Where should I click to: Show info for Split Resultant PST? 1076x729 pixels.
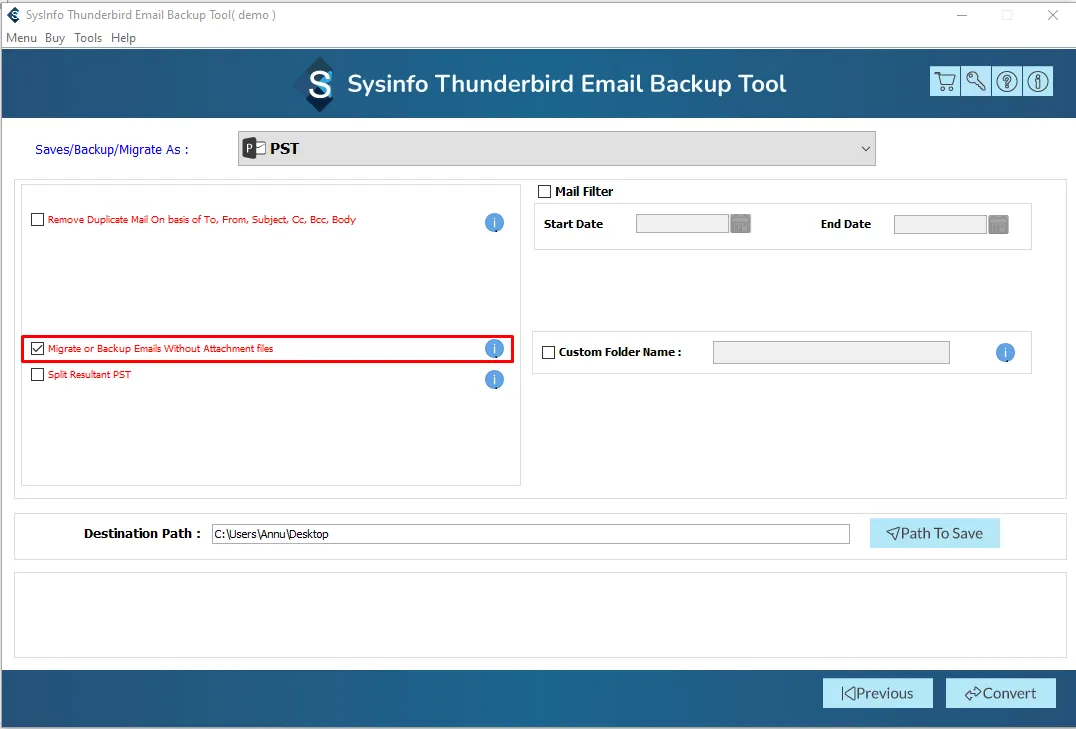(494, 380)
